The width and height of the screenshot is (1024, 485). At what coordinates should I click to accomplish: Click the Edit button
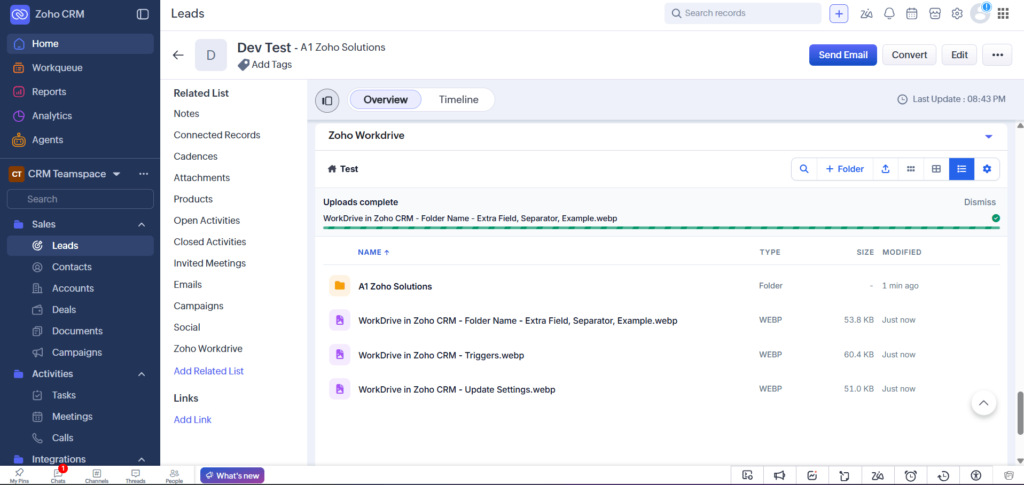click(x=959, y=55)
